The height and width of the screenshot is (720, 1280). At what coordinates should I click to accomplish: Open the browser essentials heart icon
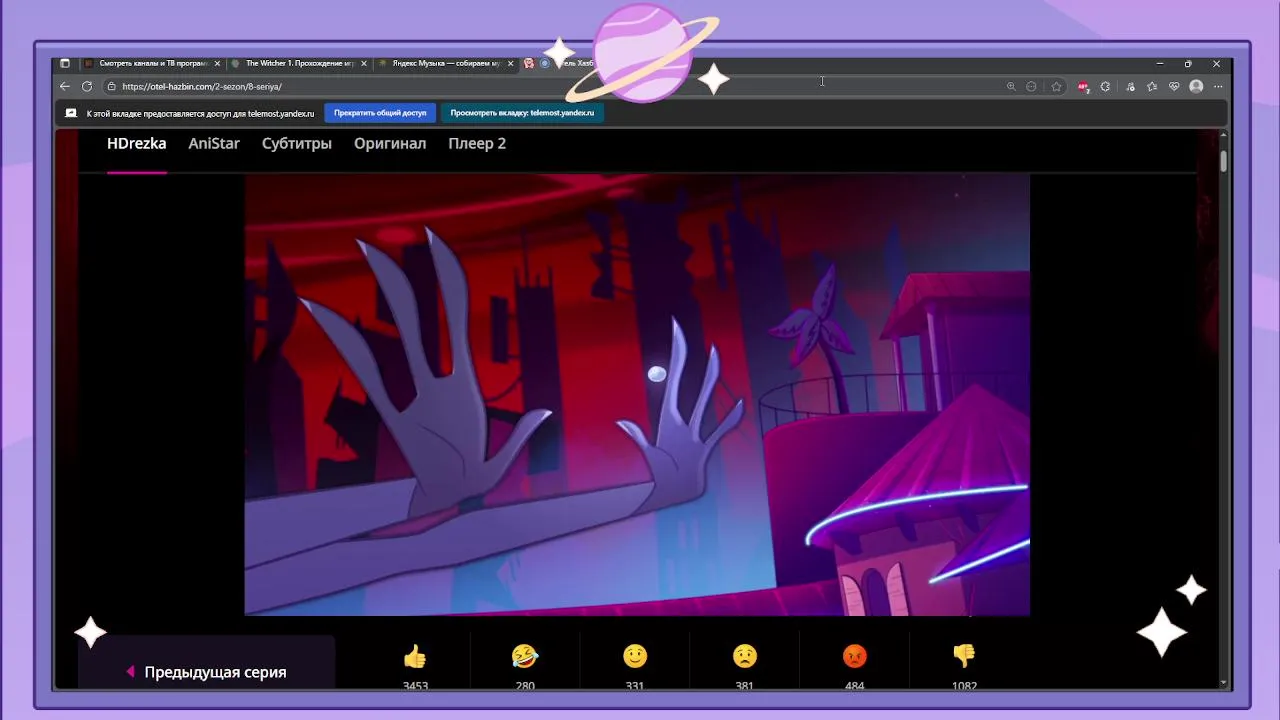click(1174, 87)
